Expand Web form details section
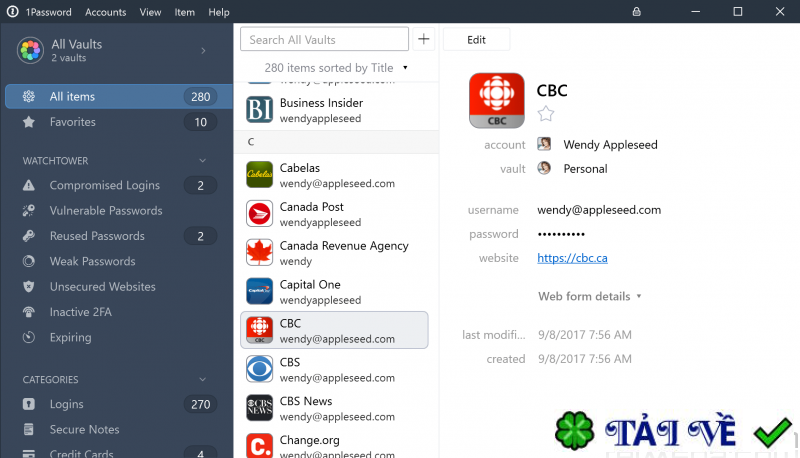800x458 pixels. [589, 296]
